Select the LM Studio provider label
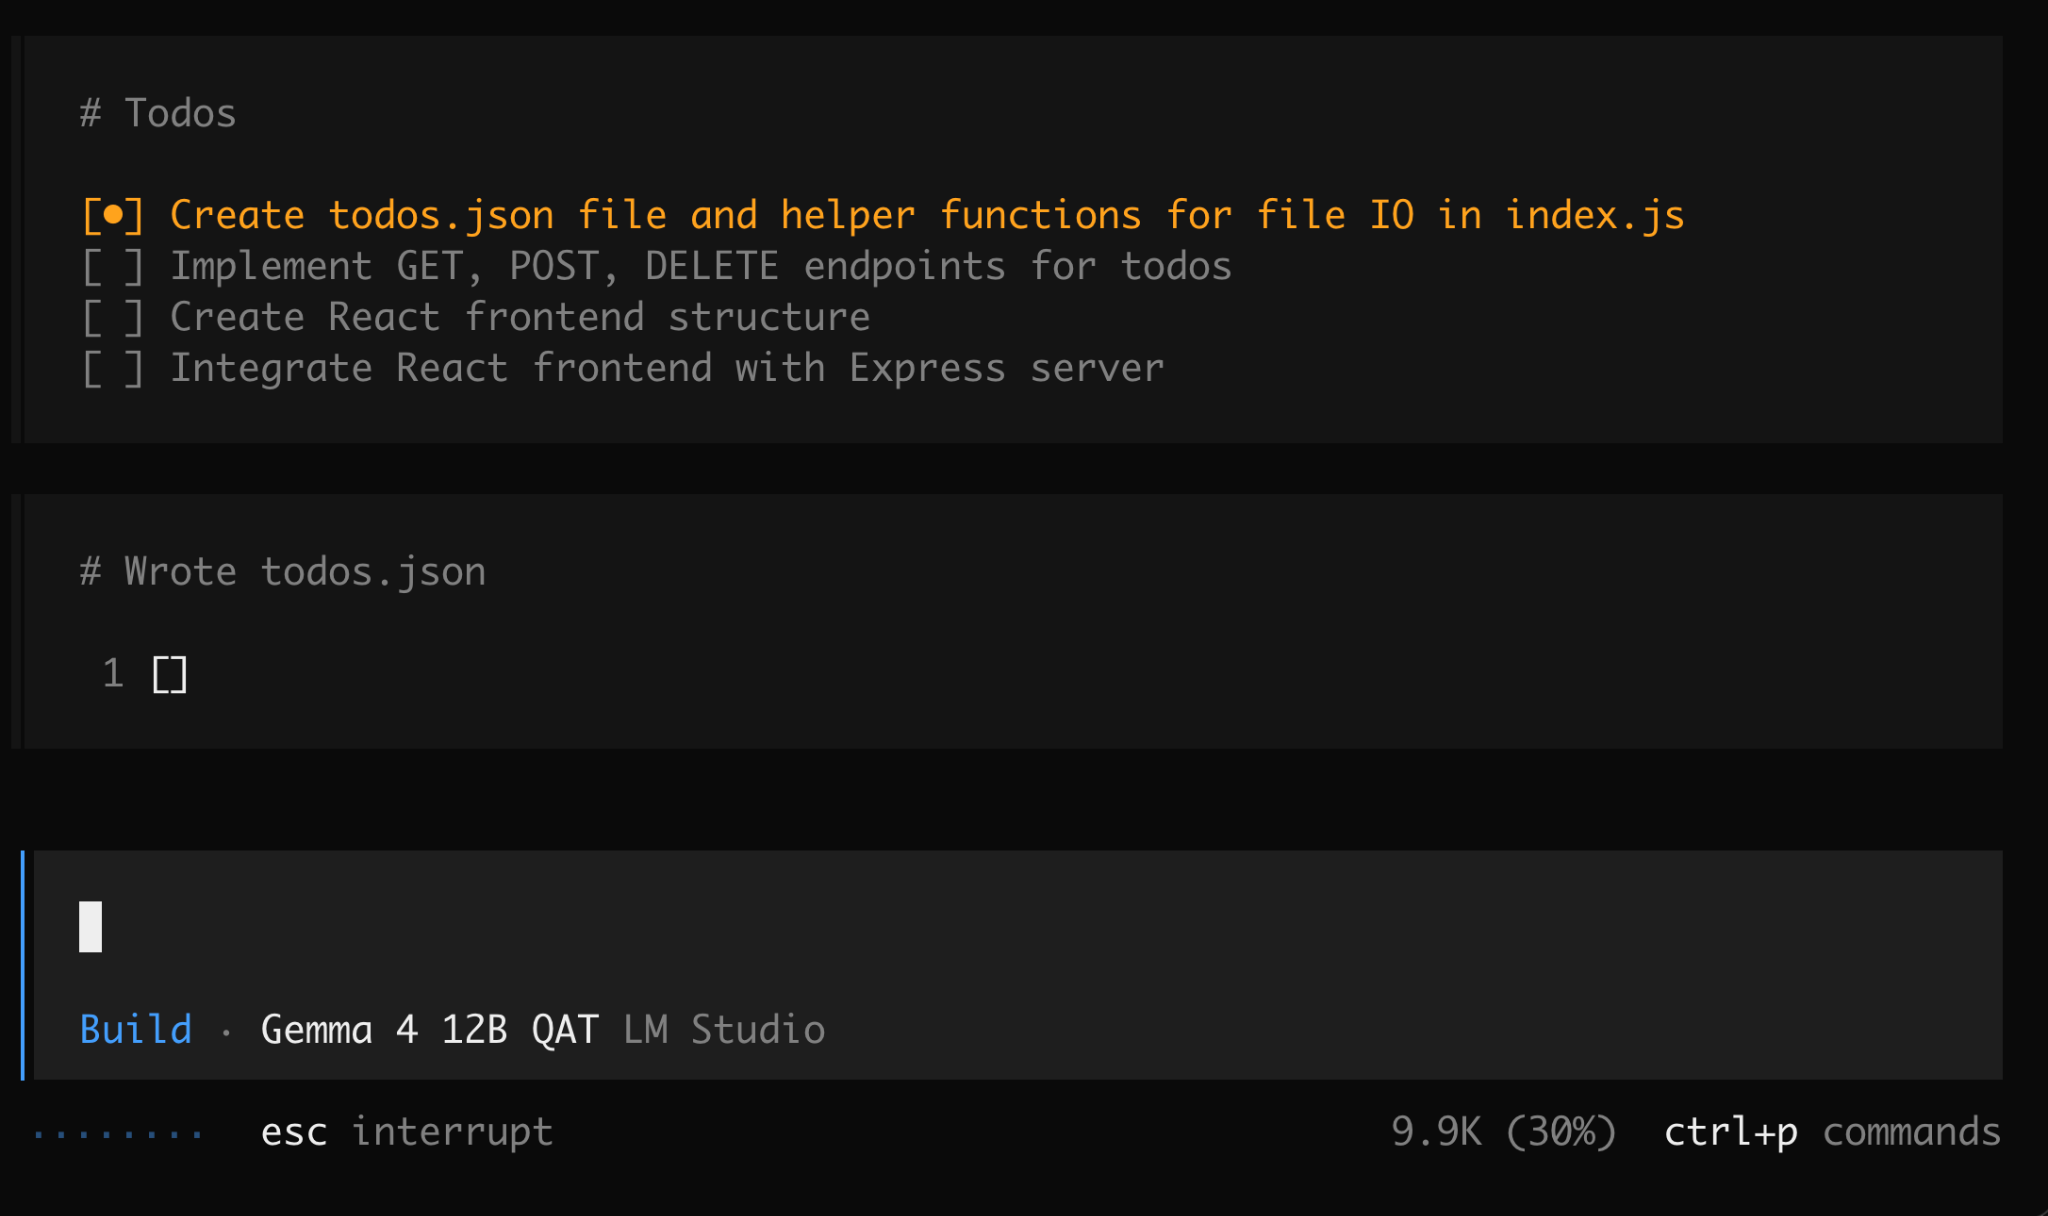This screenshot has height=1216, width=2048. click(724, 1029)
